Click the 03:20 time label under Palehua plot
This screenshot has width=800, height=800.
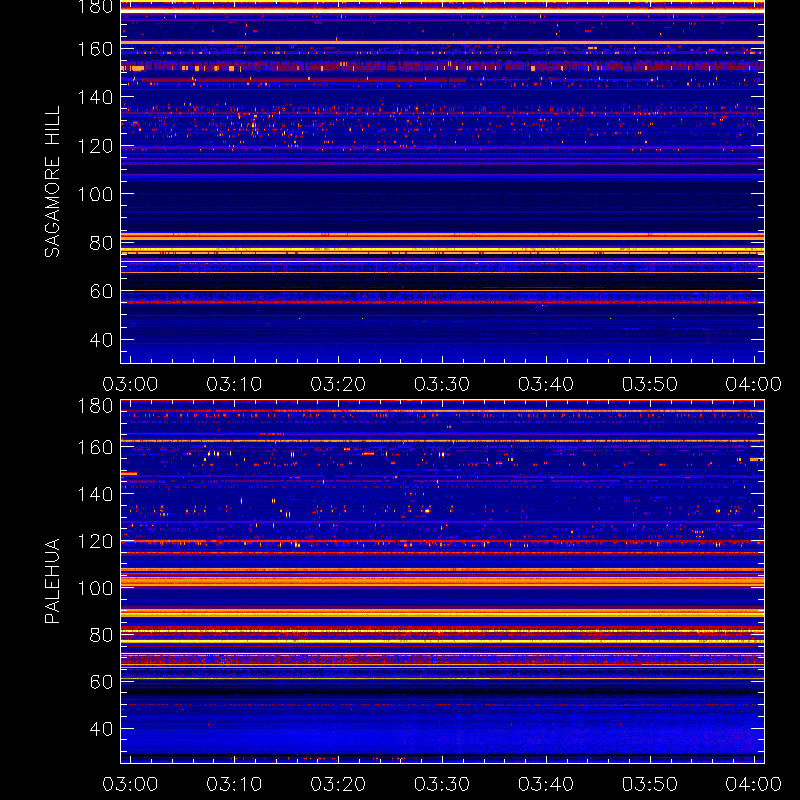click(338, 784)
